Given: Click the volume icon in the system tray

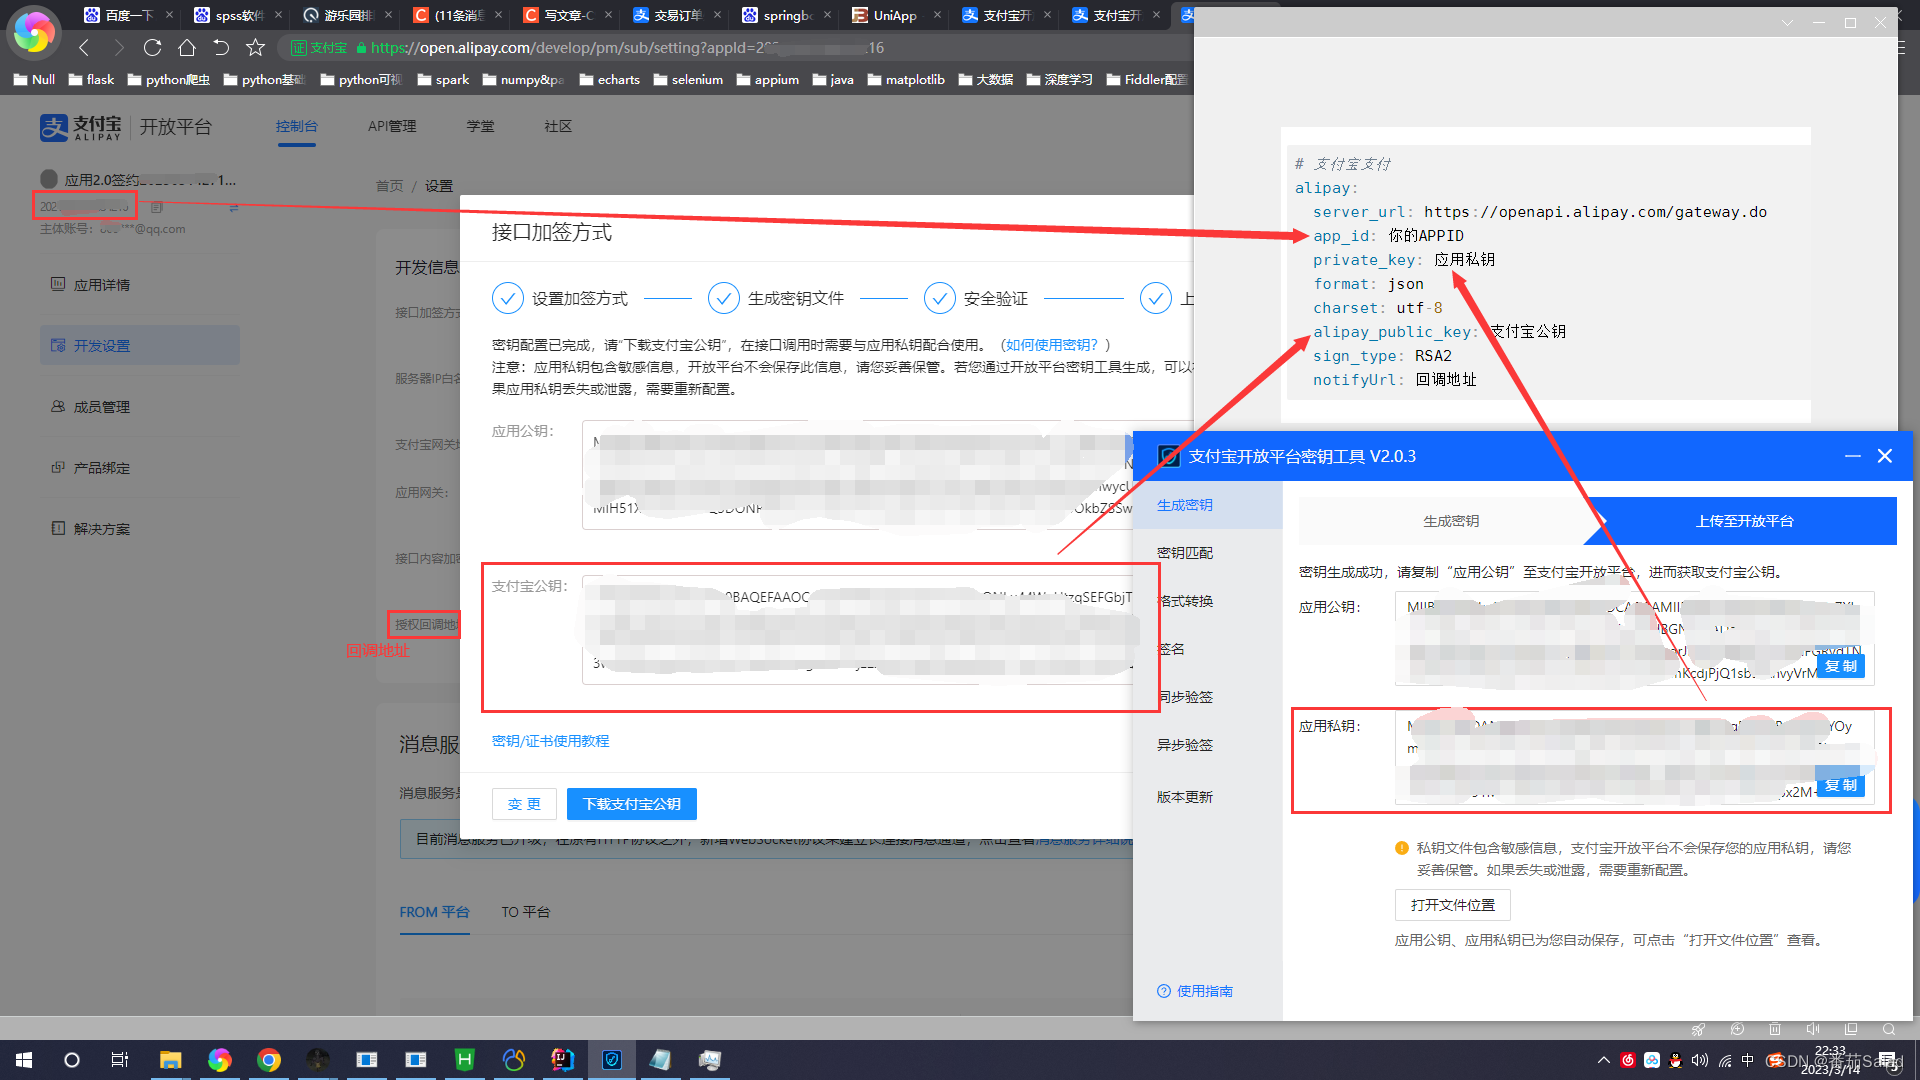Looking at the screenshot, I should 1700,1060.
